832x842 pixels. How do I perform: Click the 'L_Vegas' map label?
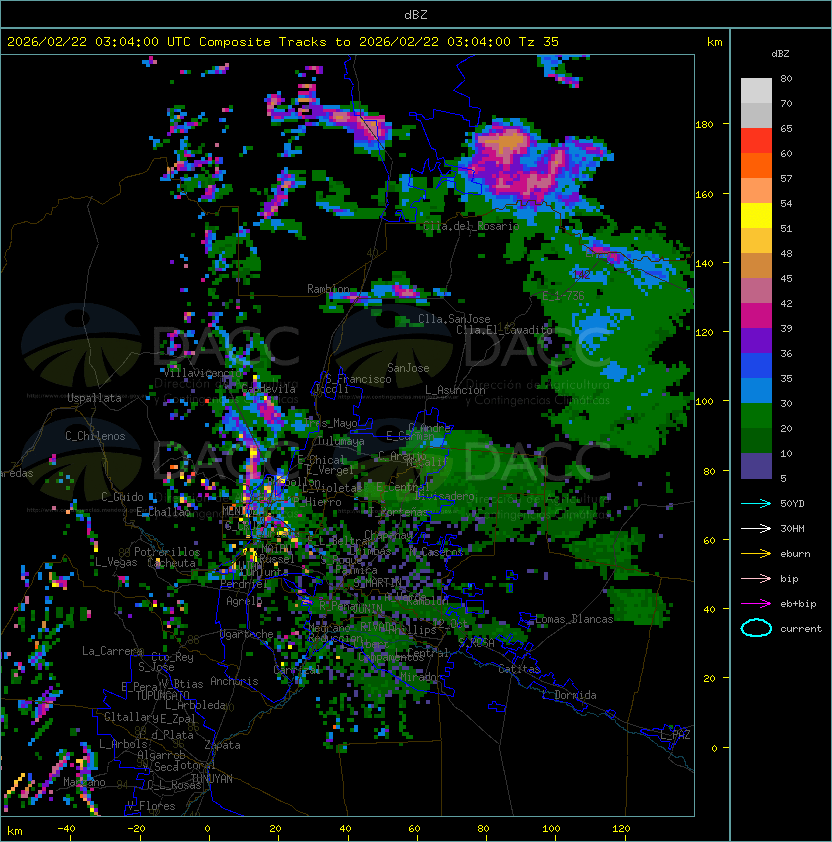[x=116, y=562]
